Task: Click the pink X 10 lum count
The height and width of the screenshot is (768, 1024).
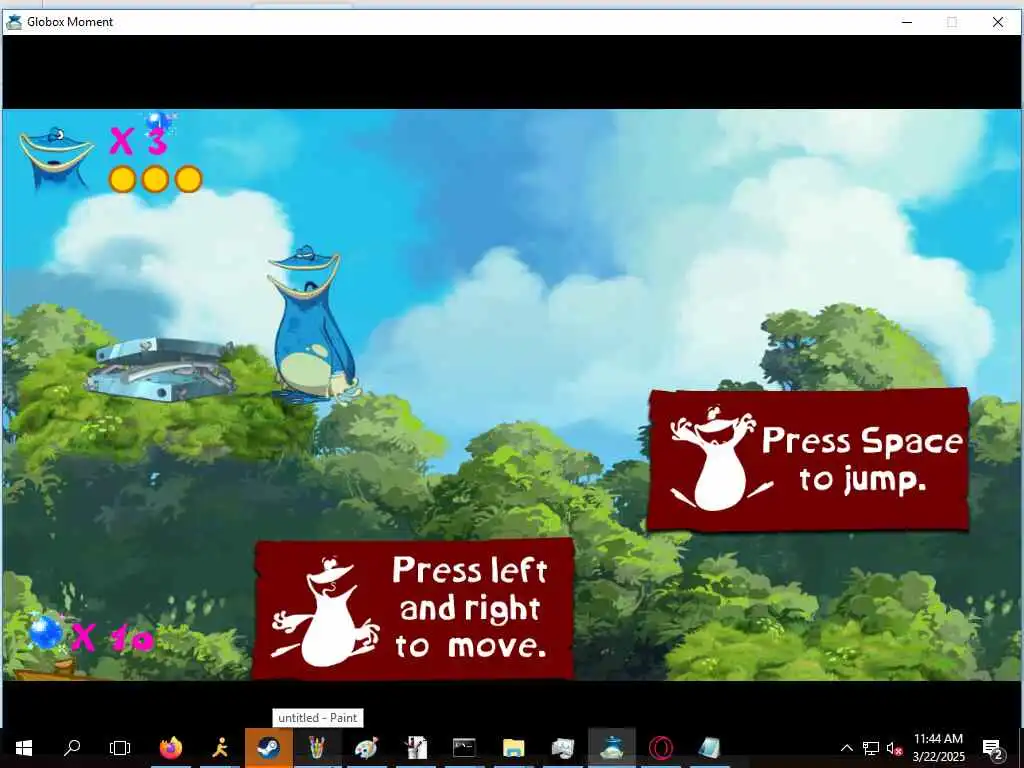Action: 112,637
